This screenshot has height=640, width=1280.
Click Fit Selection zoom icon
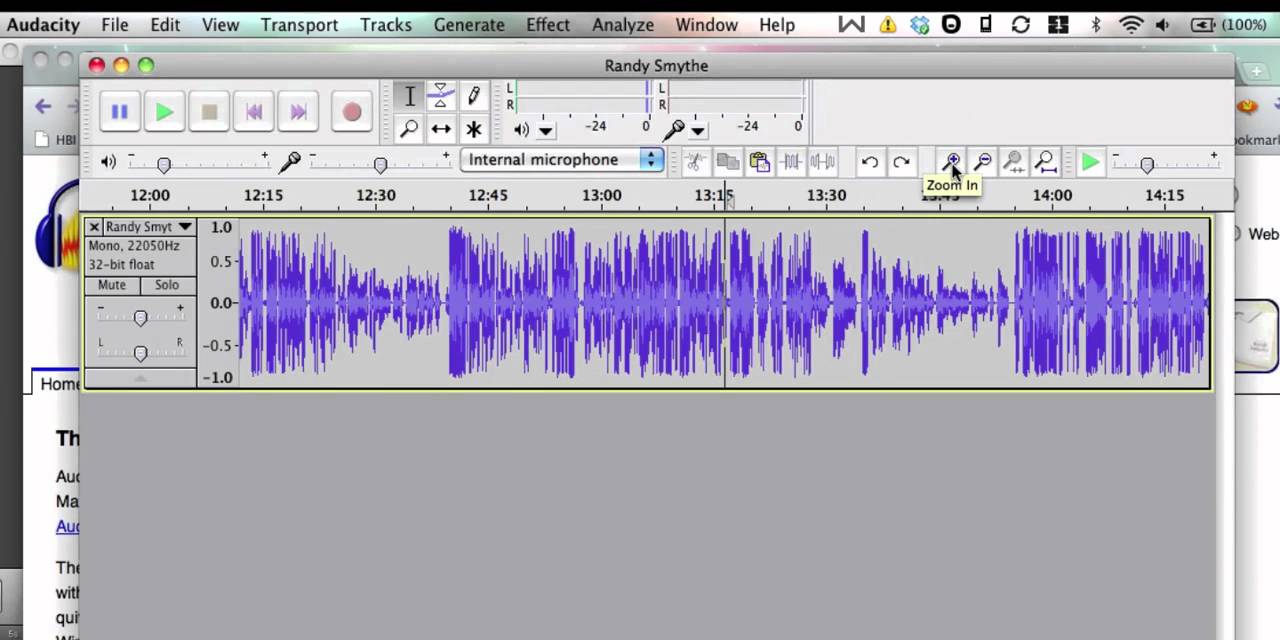(1013, 161)
